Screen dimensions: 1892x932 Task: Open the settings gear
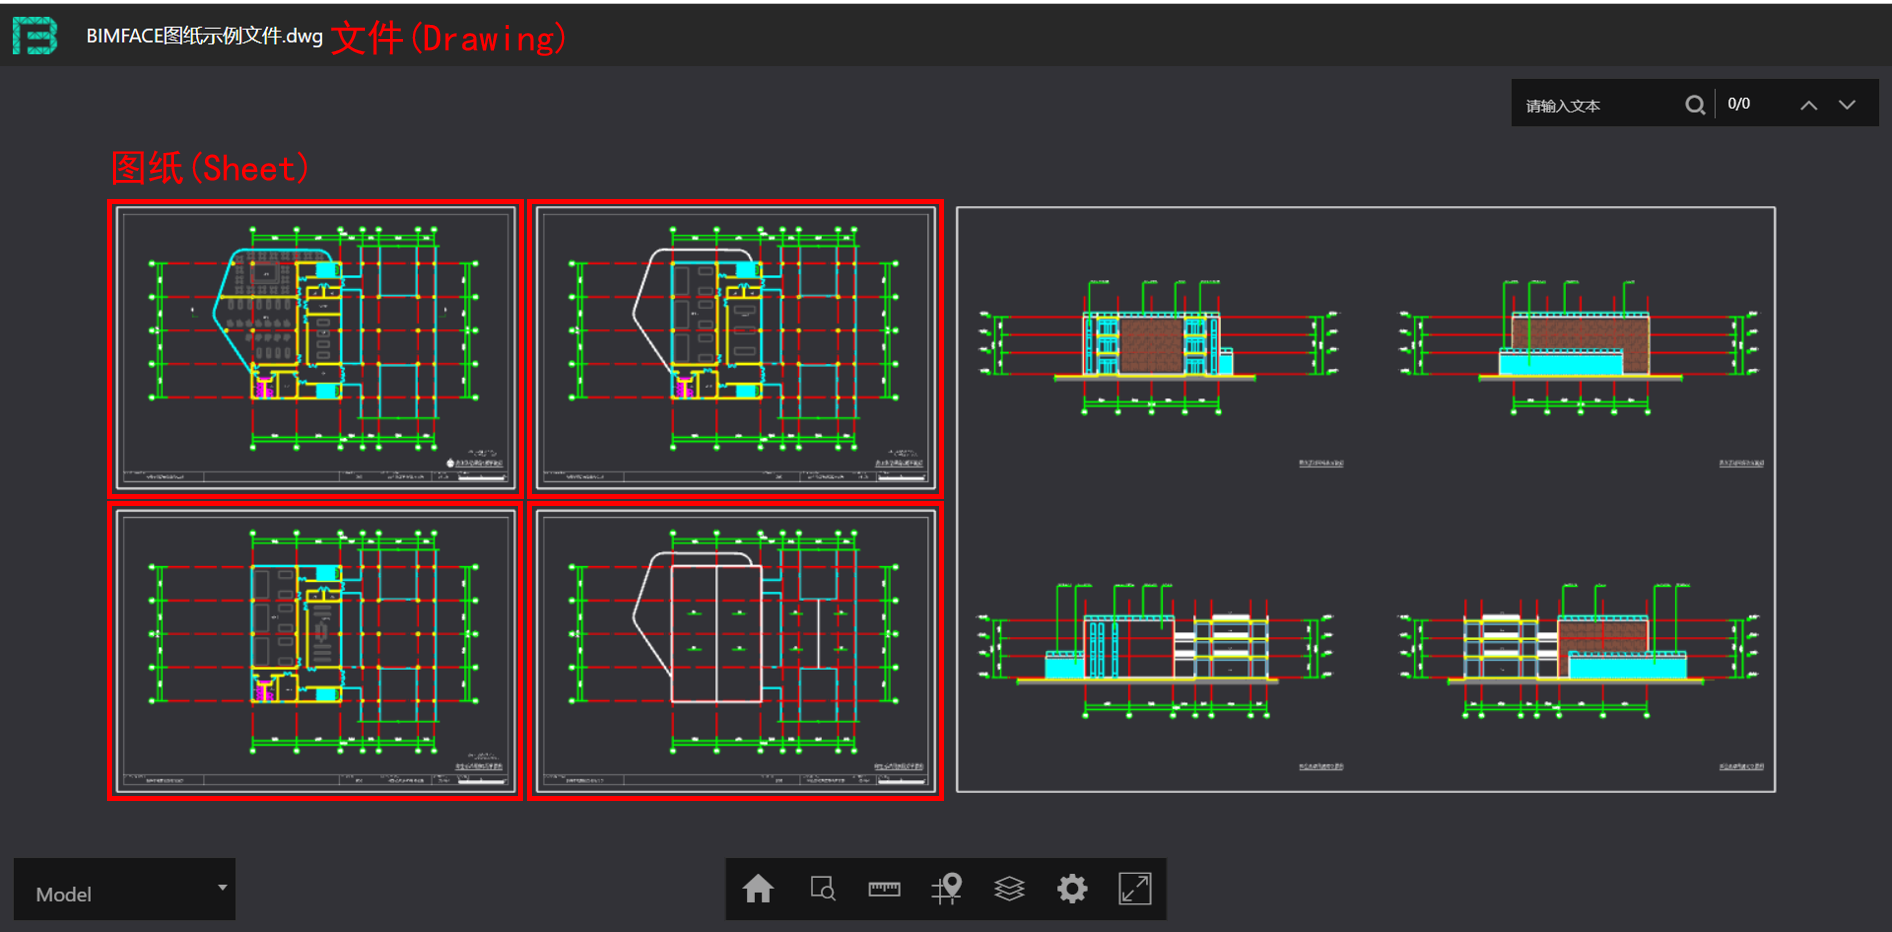(1072, 889)
